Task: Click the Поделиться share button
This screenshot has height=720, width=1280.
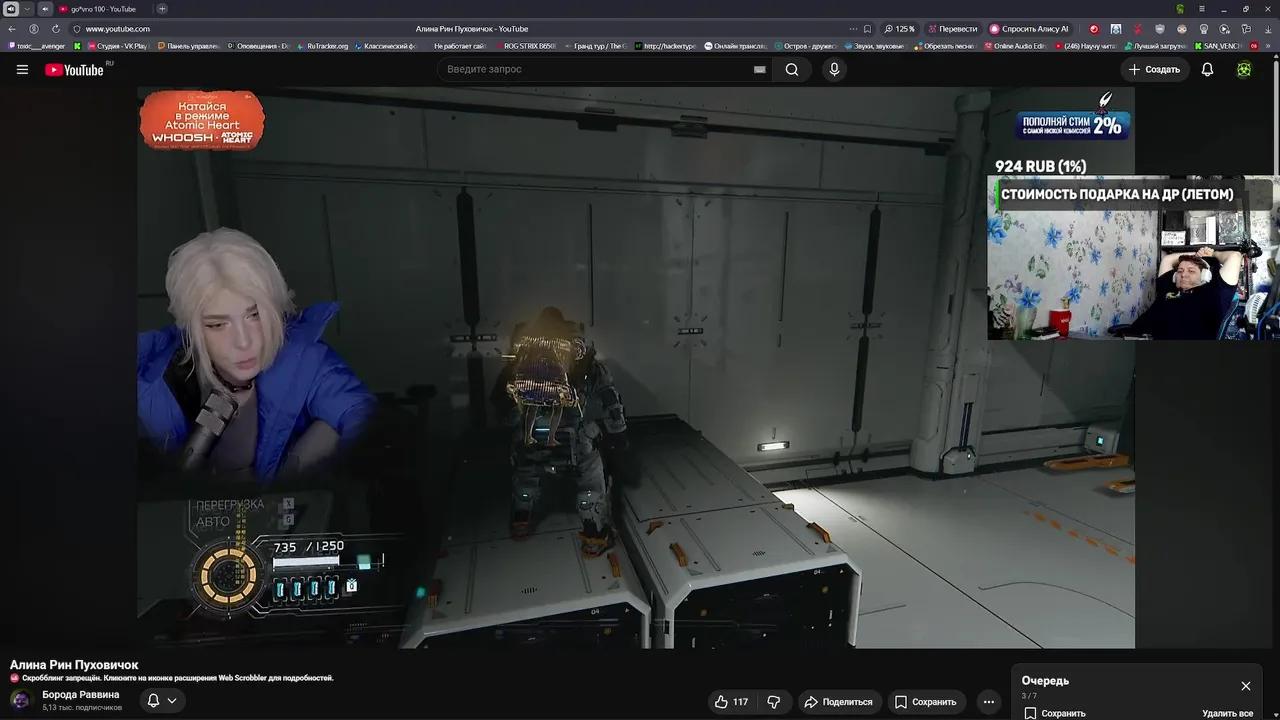Action: (x=838, y=702)
